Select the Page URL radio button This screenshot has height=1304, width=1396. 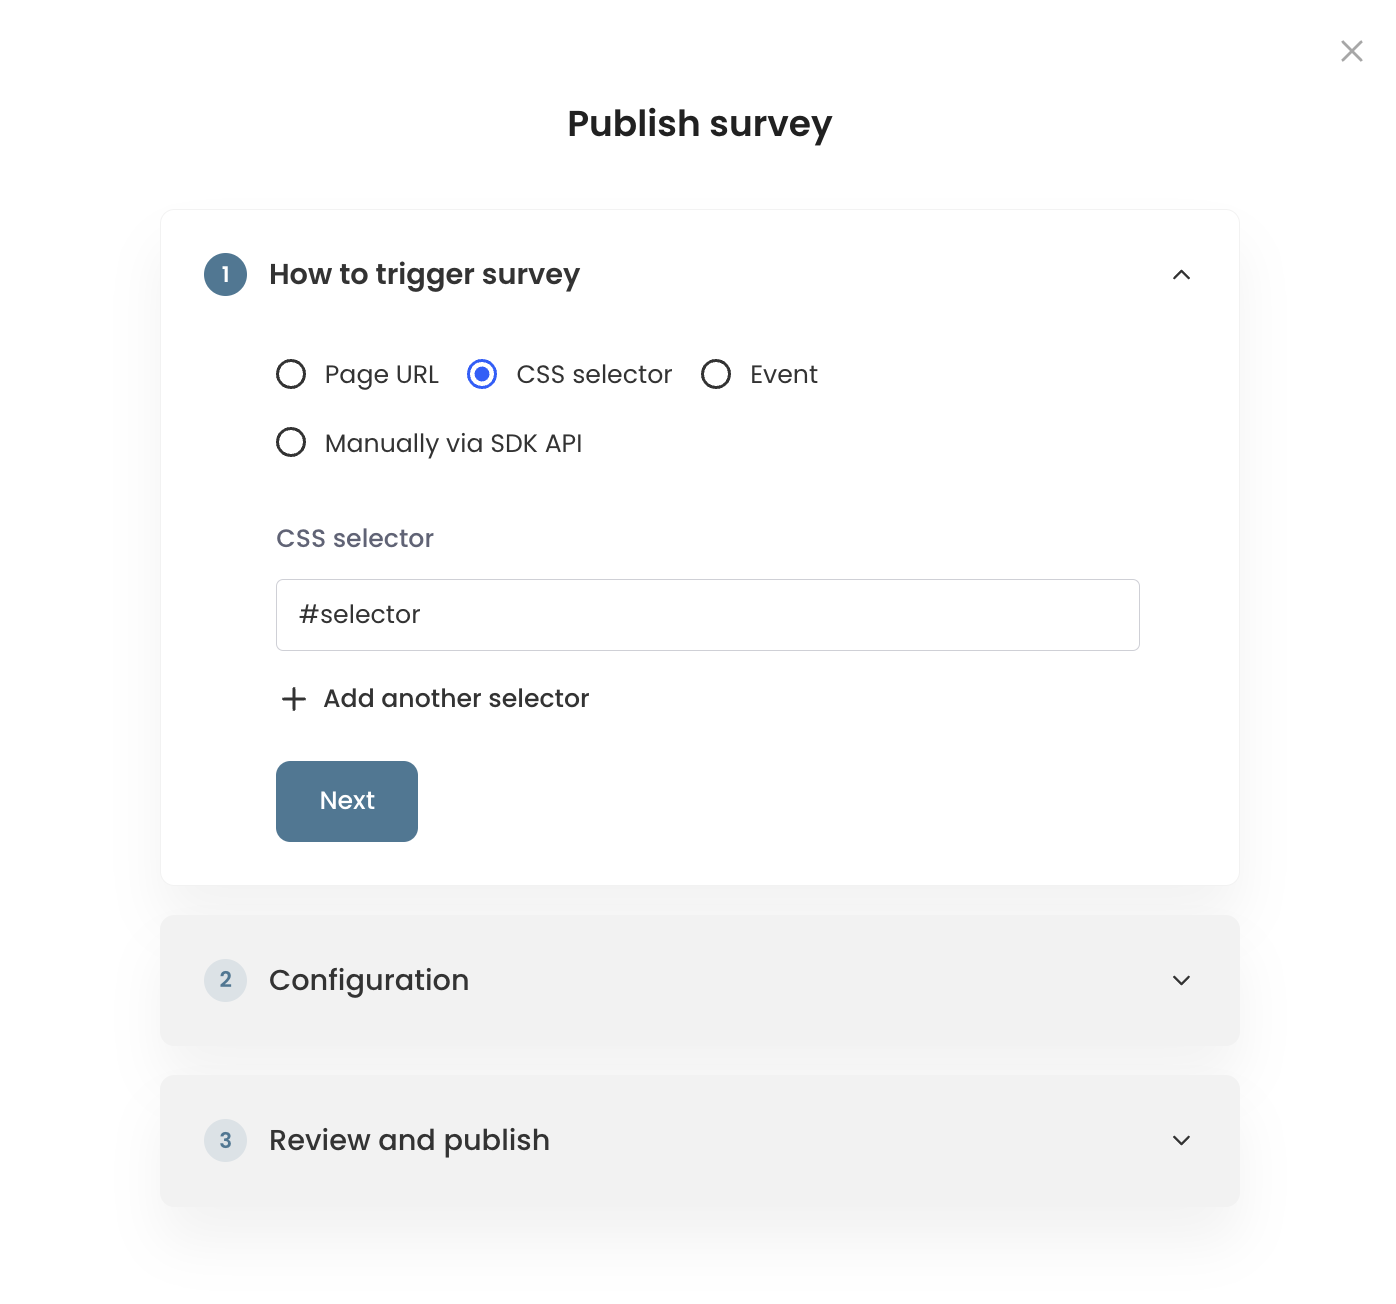click(291, 374)
